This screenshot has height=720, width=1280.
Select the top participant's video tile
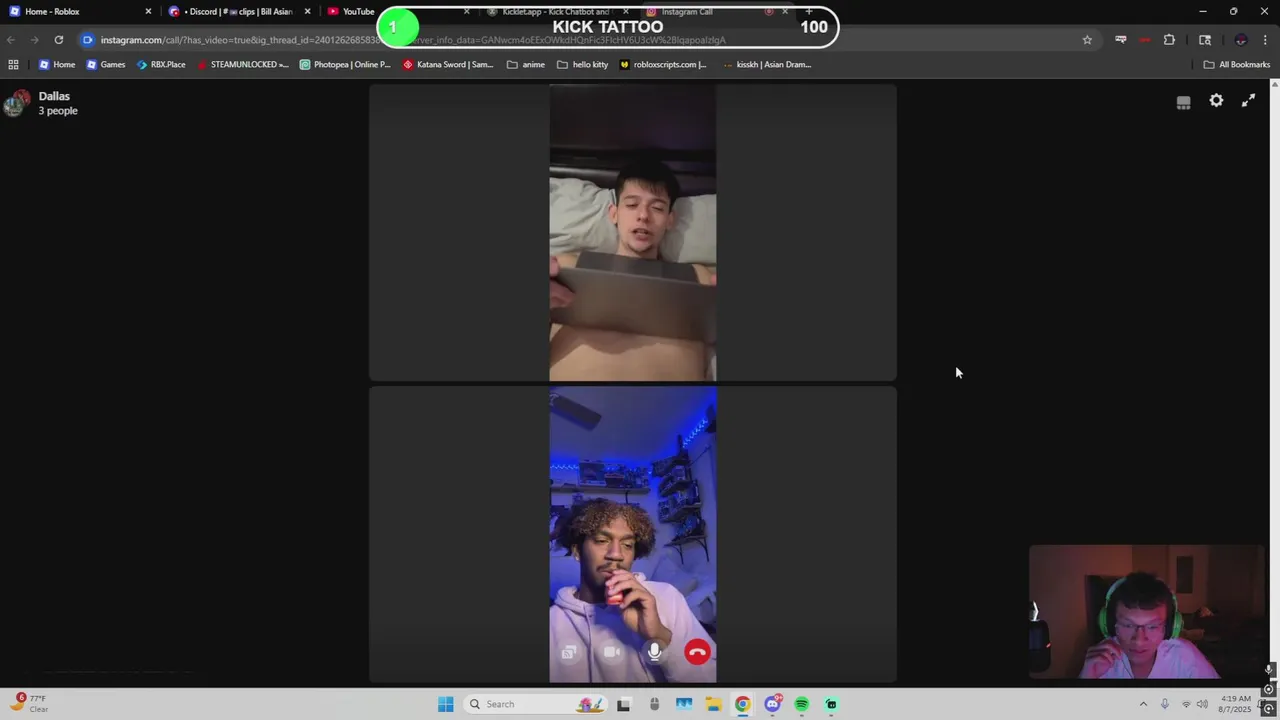(633, 233)
